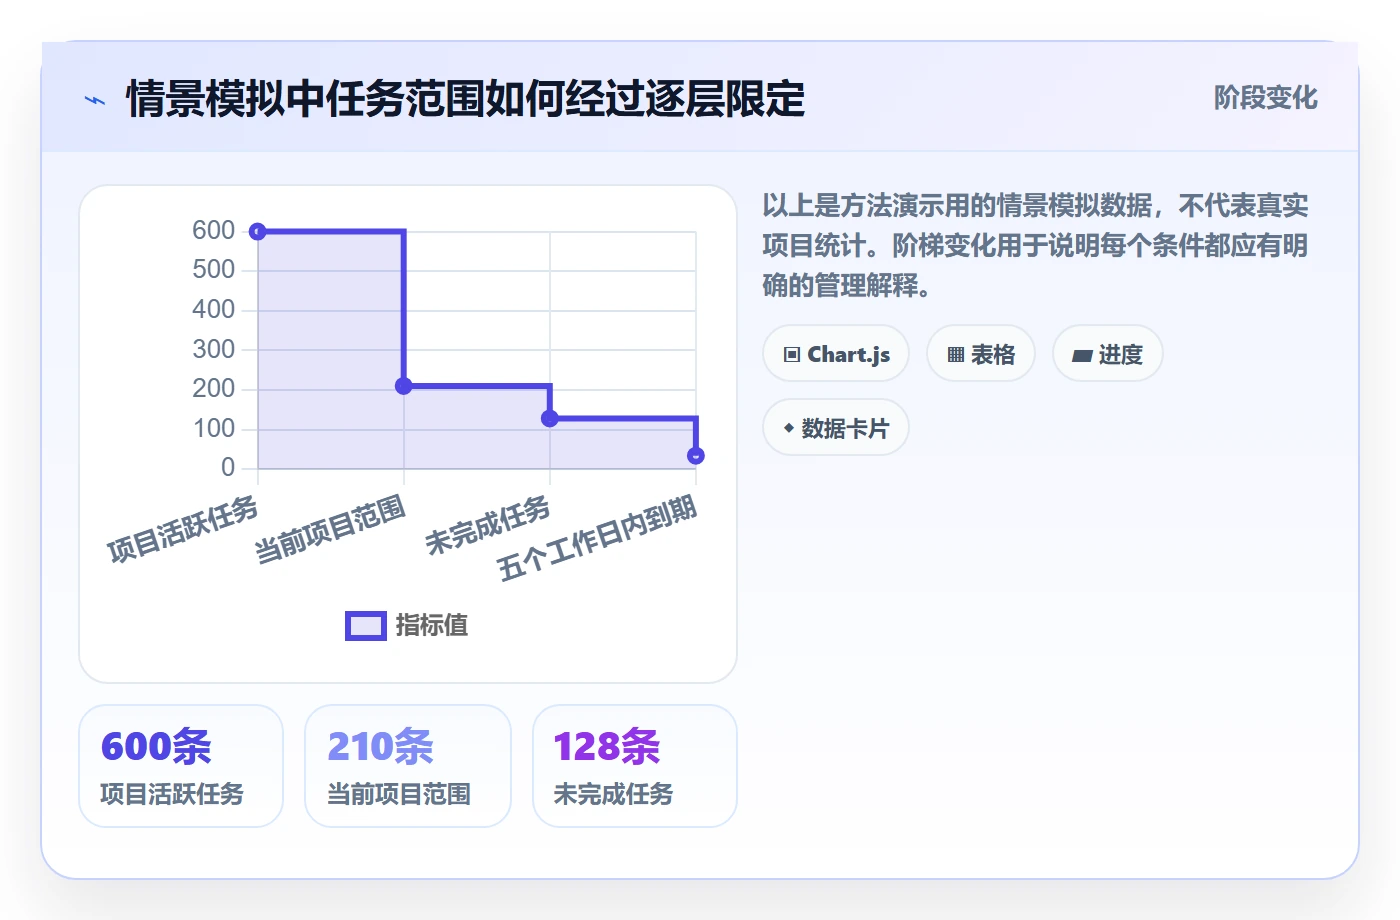1400x920 pixels.
Task: Click the 当前项目范围 data point on chart
Action: click(x=404, y=386)
